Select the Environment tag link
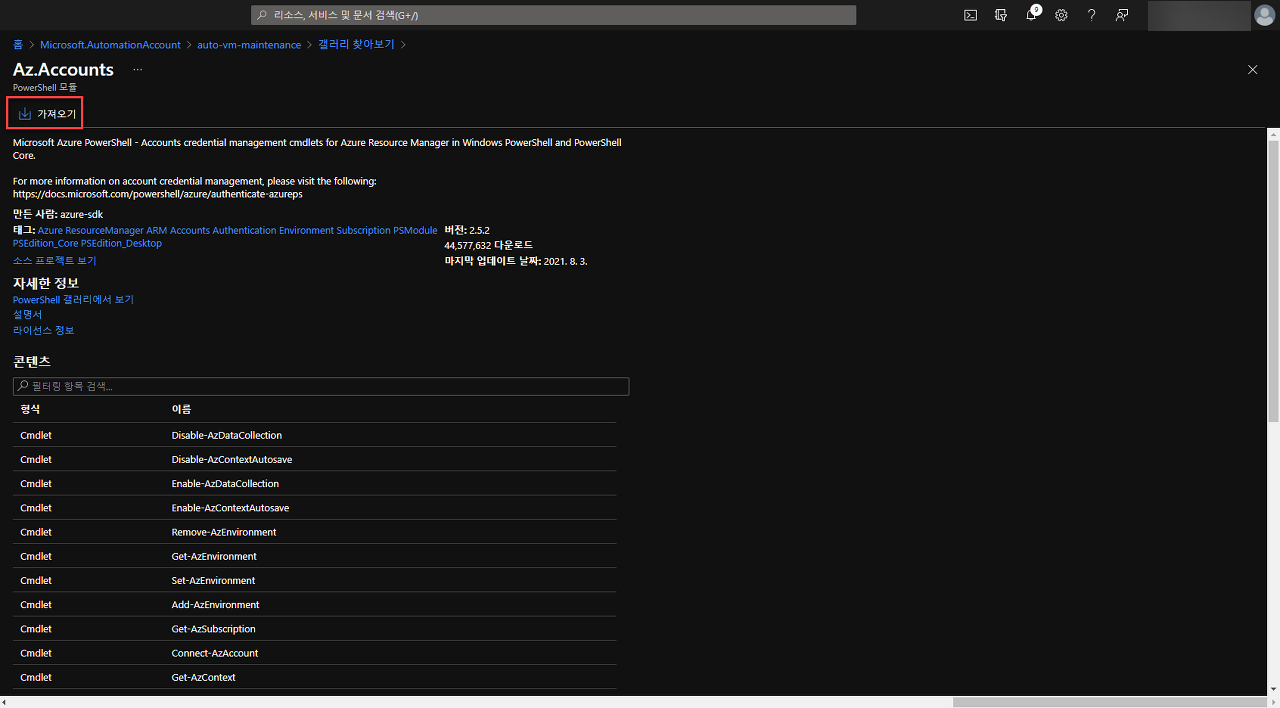 tap(306, 230)
